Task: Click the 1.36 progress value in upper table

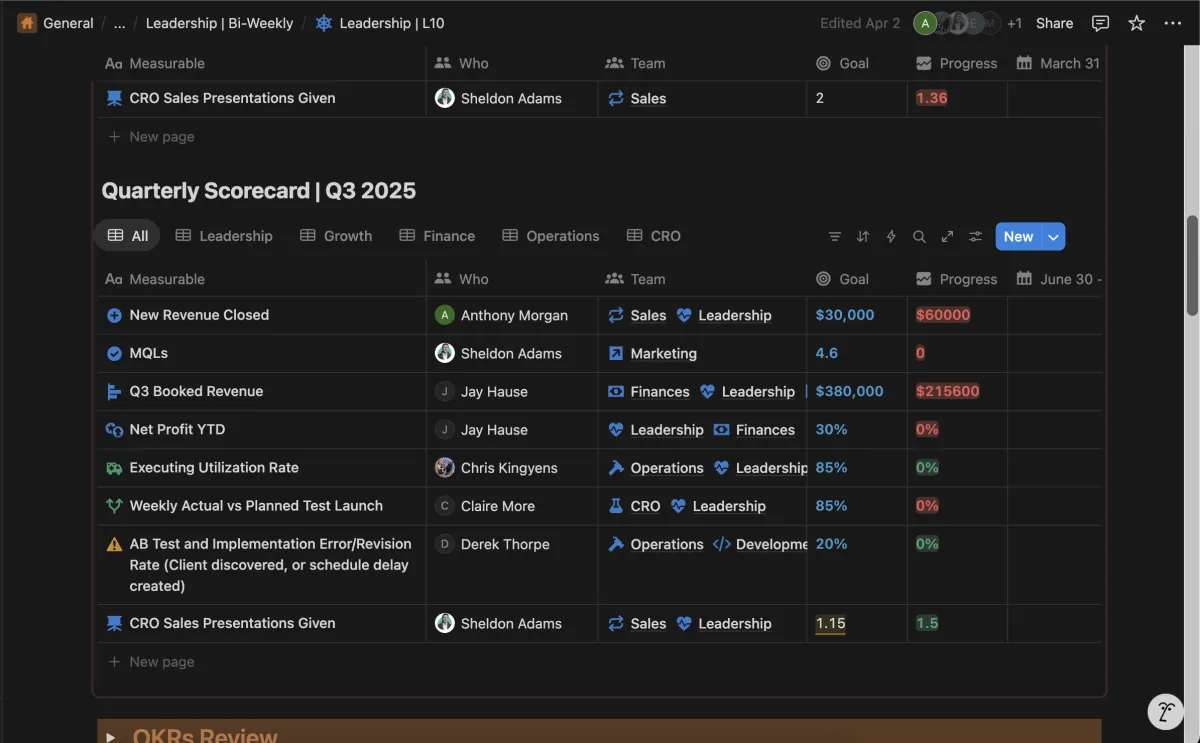Action: click(x=931, y=98)
